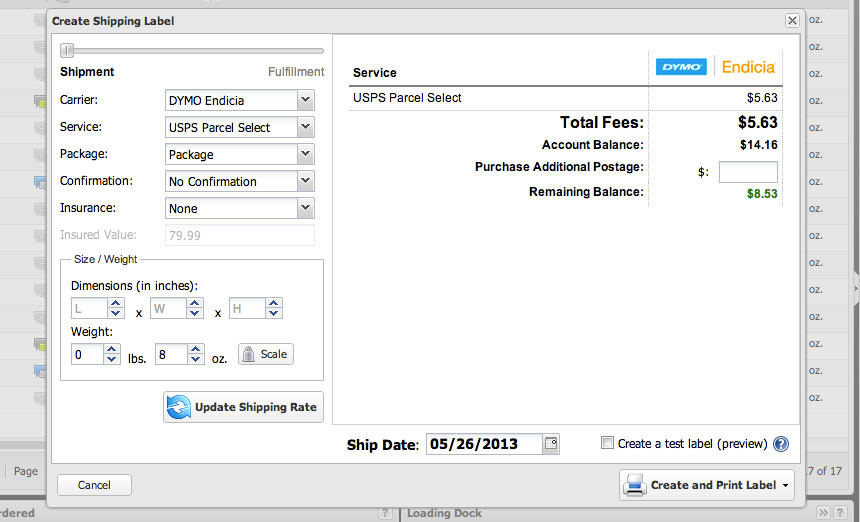Click the blue help icon near test label
Image resolution: width=860 pixels, height=522 pixels.
pyautogui.click(x=781, y=444)
